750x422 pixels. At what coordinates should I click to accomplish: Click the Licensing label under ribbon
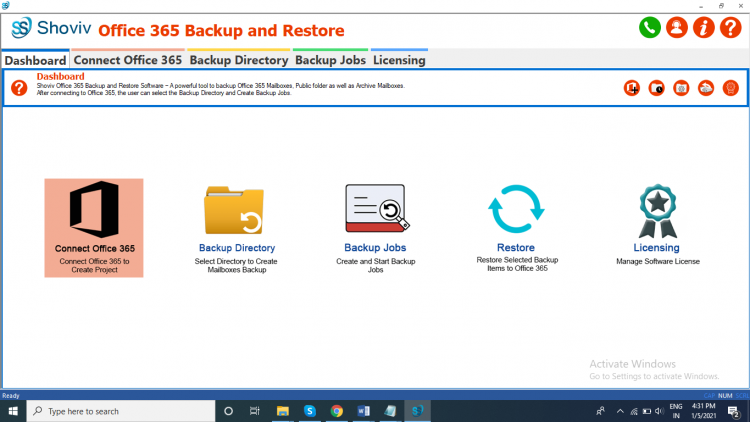coord(656,247)
